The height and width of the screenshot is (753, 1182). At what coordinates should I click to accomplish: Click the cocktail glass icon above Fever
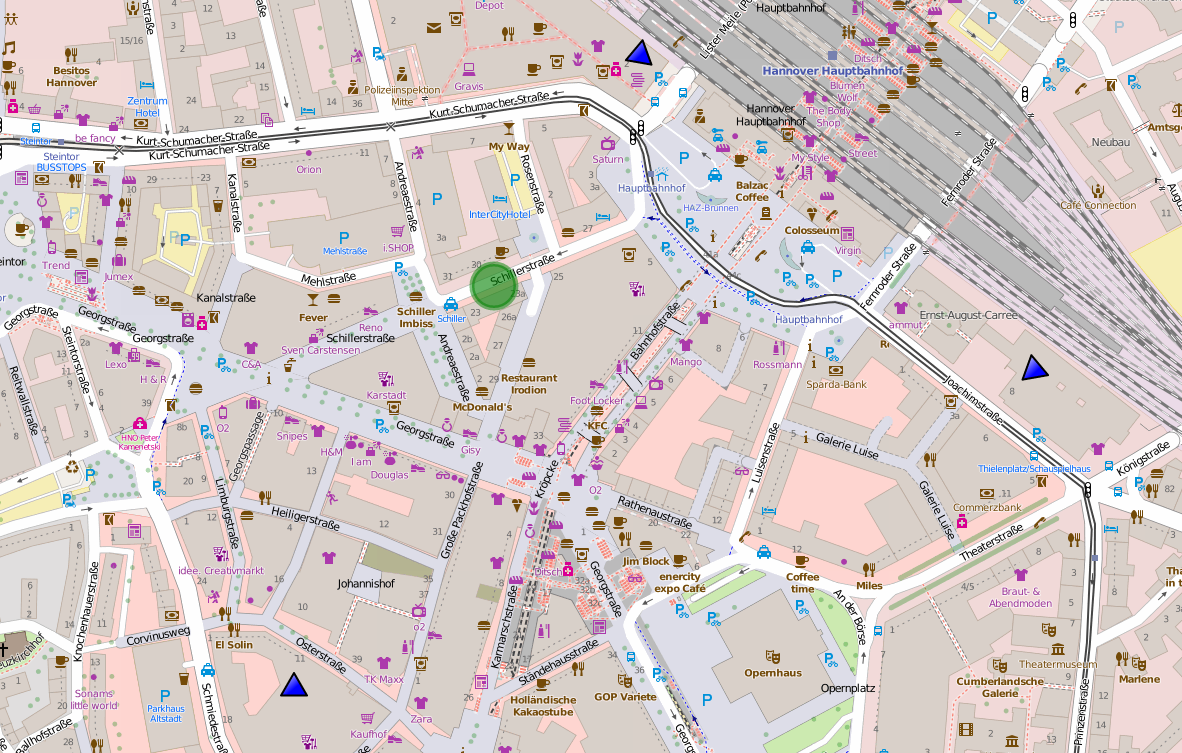click(x=311, y=302)
